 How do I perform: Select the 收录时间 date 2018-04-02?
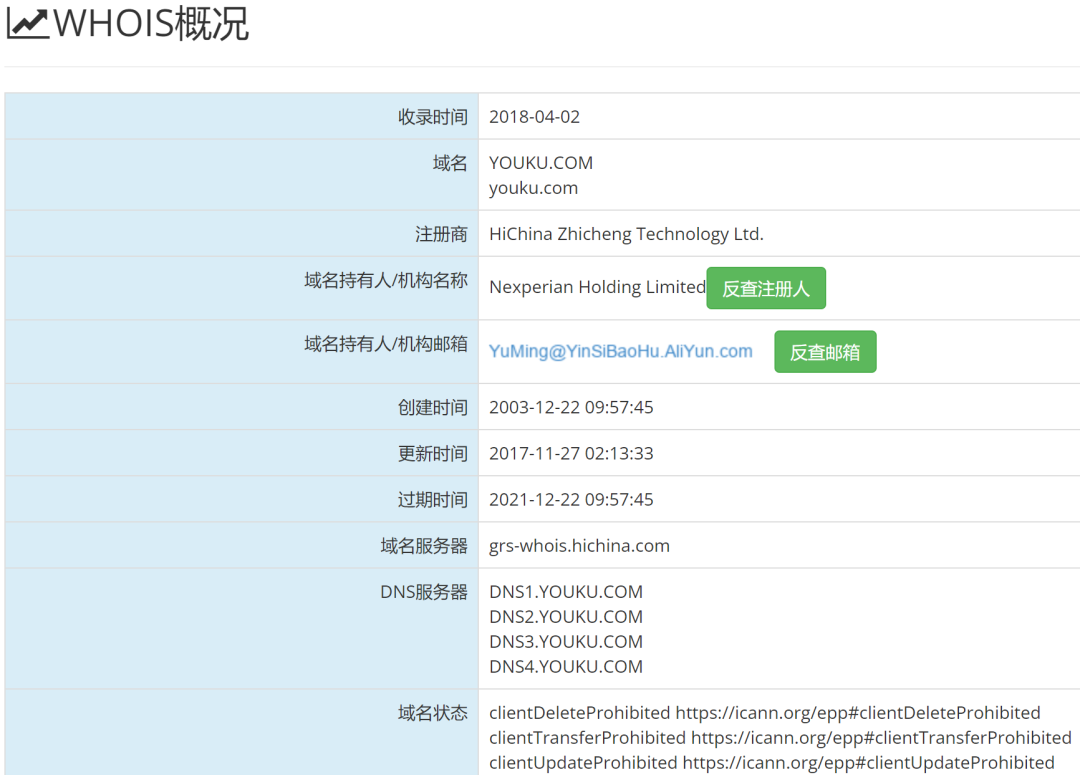coord(534,117)
